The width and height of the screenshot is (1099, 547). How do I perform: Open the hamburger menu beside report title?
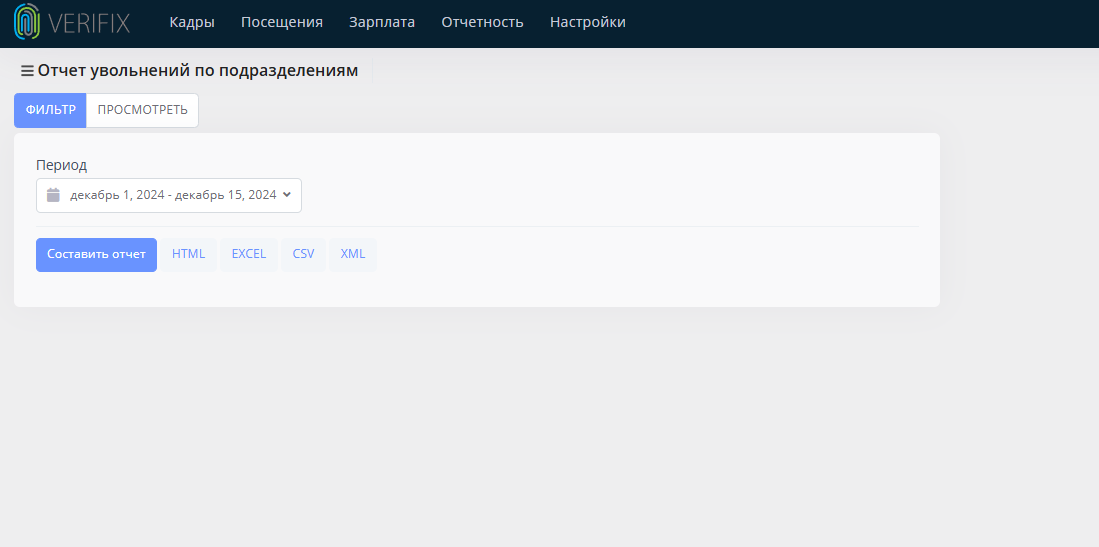(x=27, y=71)
